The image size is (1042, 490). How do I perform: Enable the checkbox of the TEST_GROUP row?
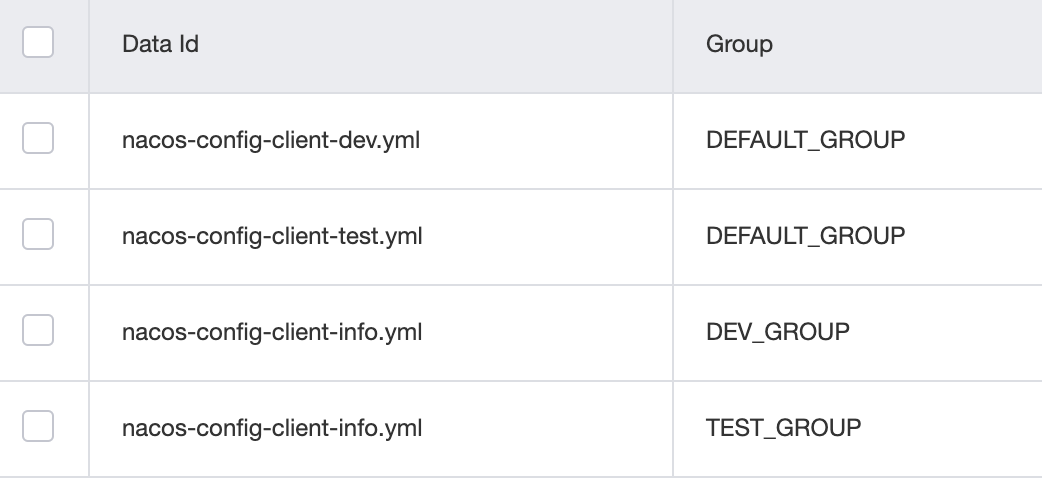pos(38,428)
